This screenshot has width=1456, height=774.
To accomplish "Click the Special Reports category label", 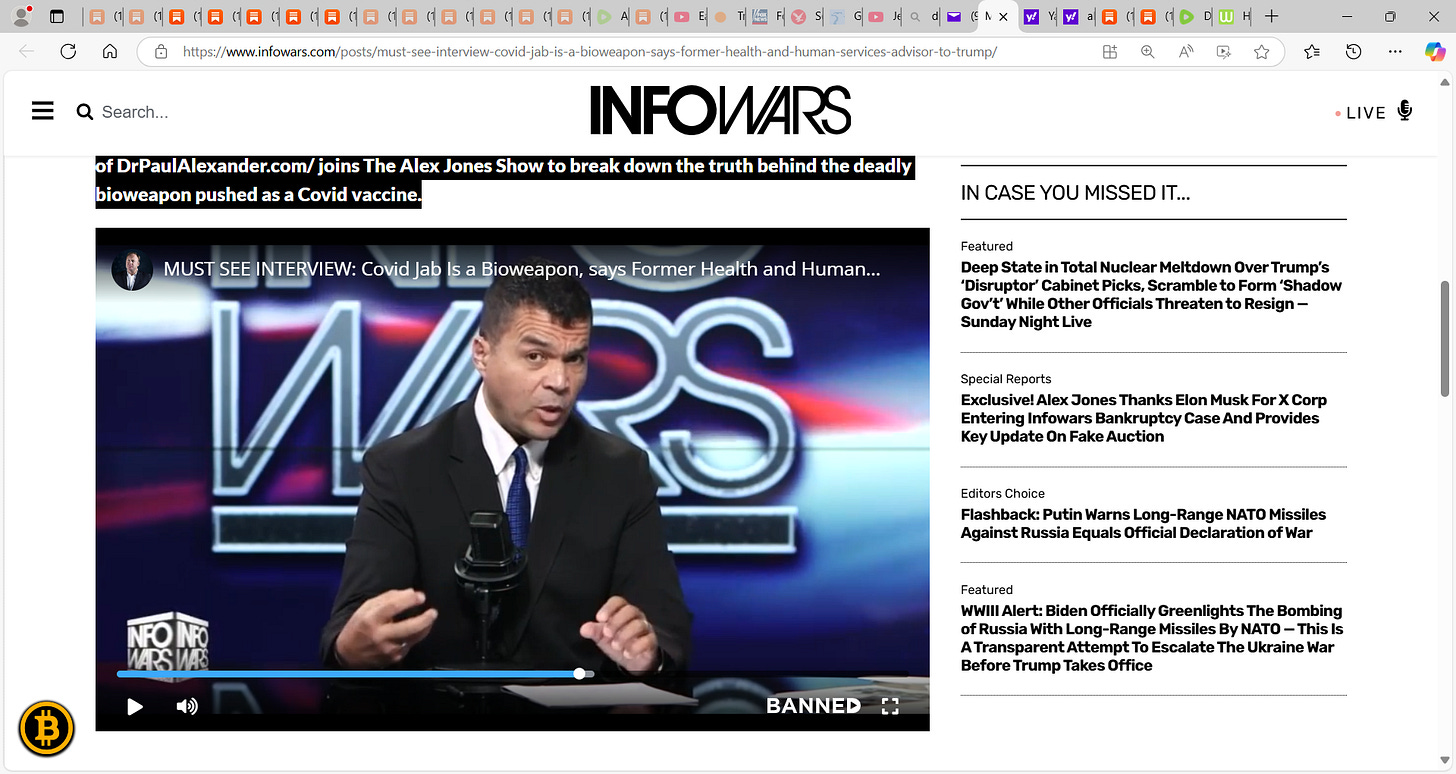I will (1006, 379).
